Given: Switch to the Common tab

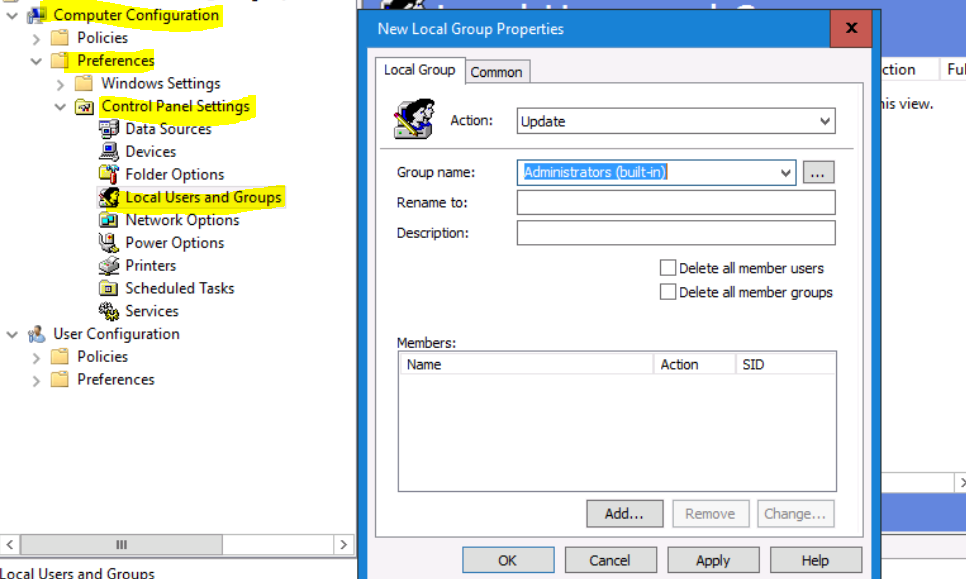Looking at the screenshot, I should (497, 71).
